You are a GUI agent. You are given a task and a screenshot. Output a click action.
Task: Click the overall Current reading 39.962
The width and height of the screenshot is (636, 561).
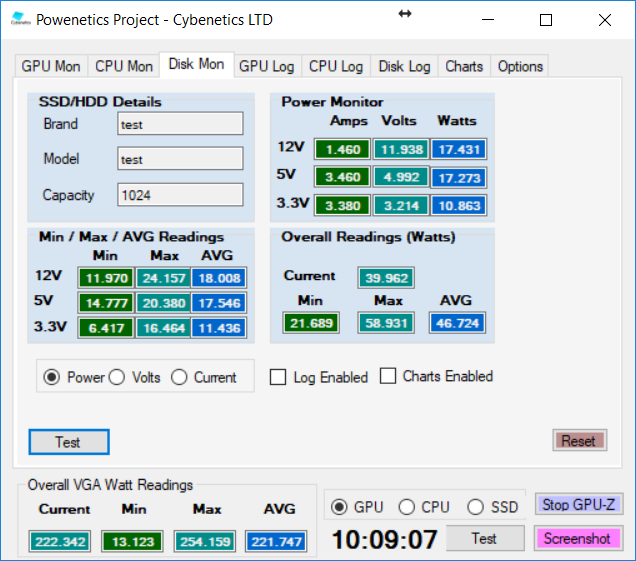386,277
